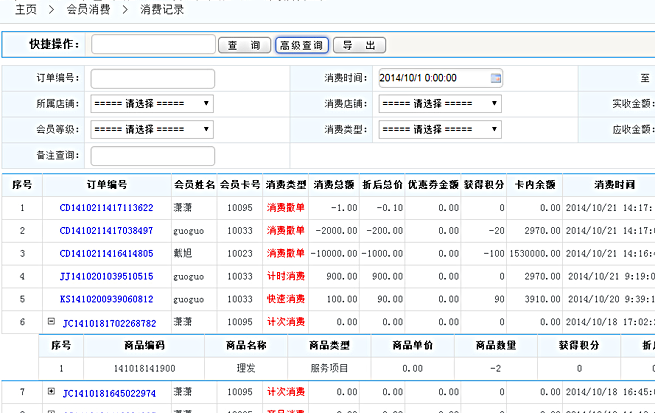Viewport: 655px width, 413px height.
Task: Click the 导出 button
Action: pyautogui.click(x=358, y=45)
